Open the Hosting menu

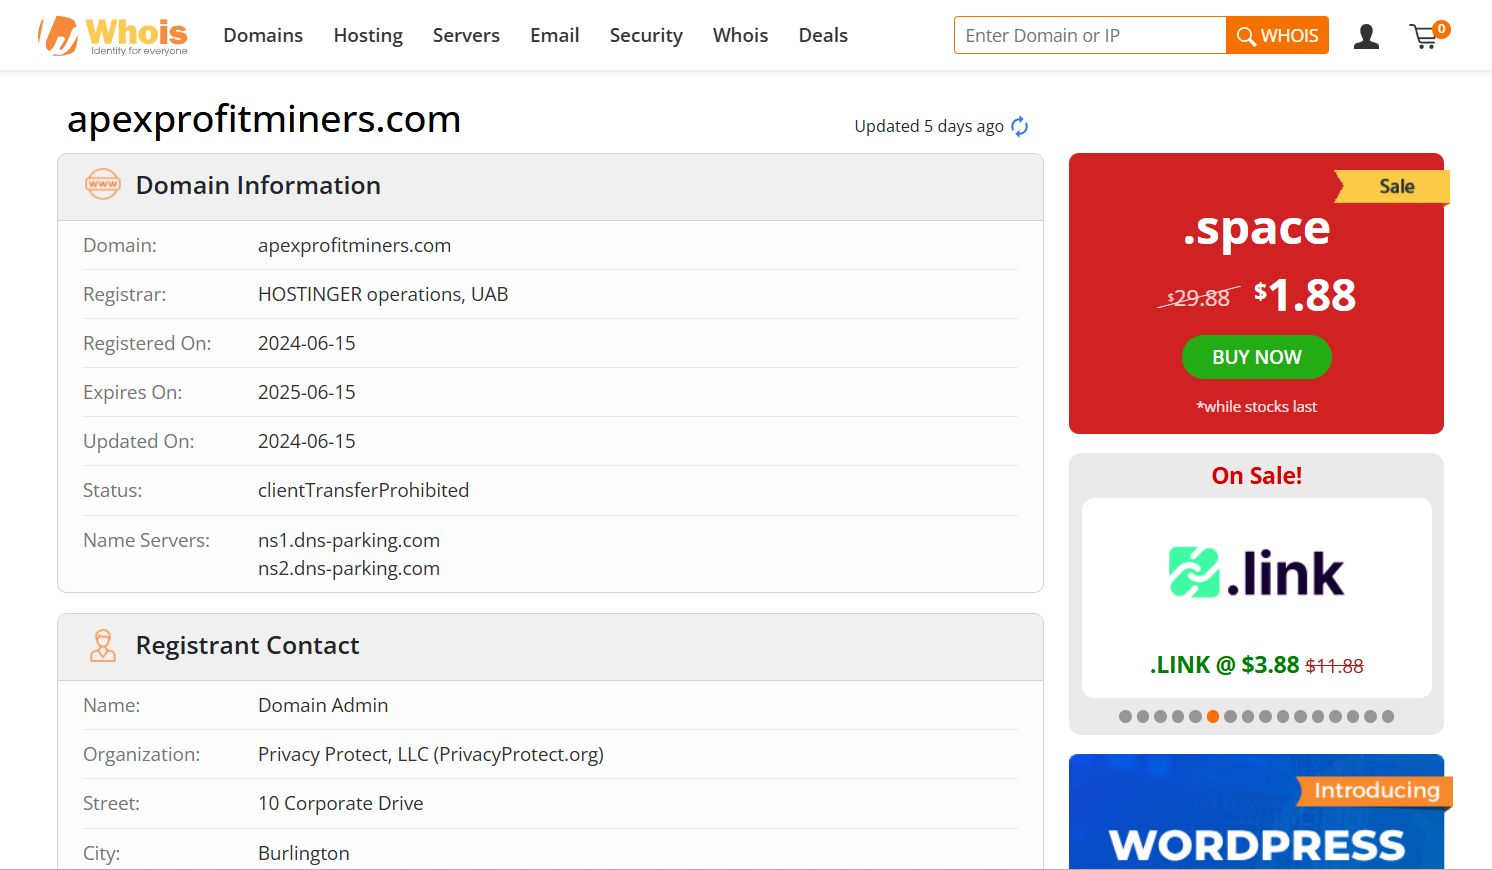point(368,35)
